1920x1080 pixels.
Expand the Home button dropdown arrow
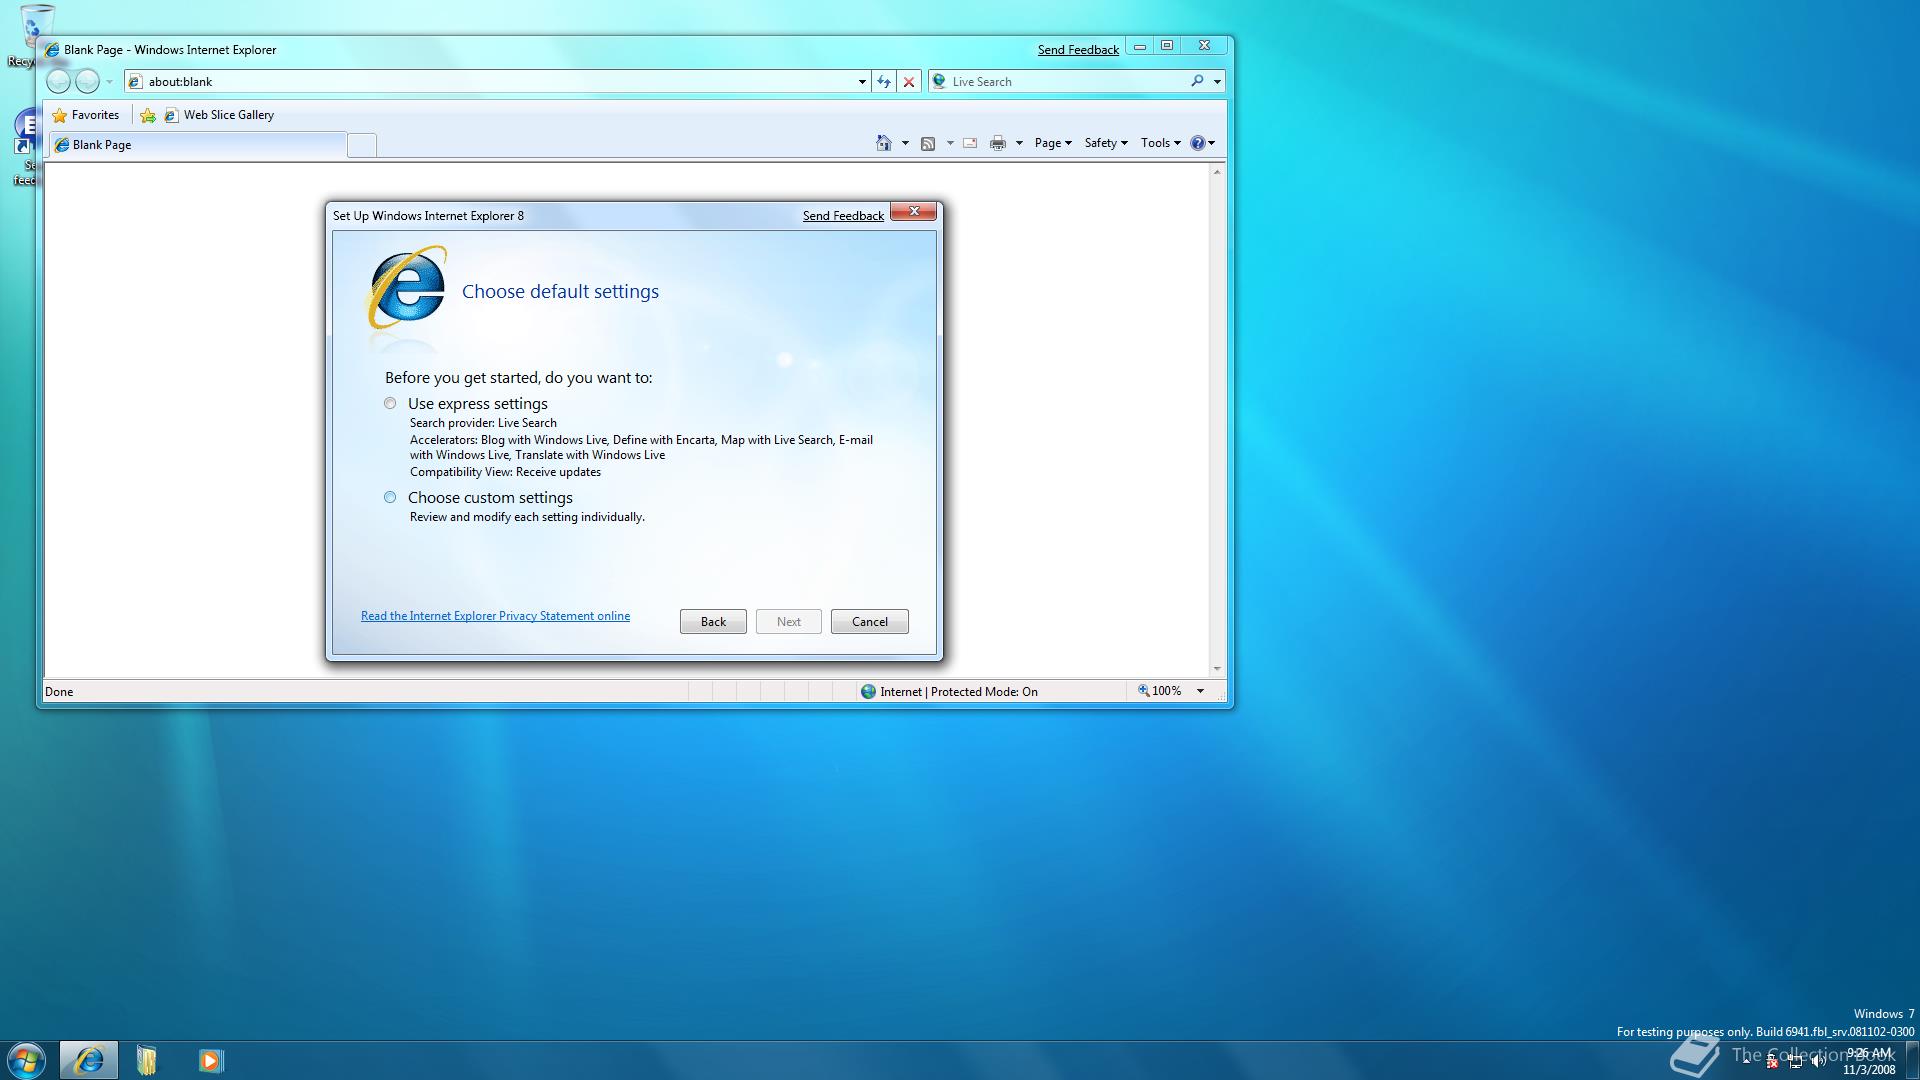pyautogui.click(x=905, y=143)
